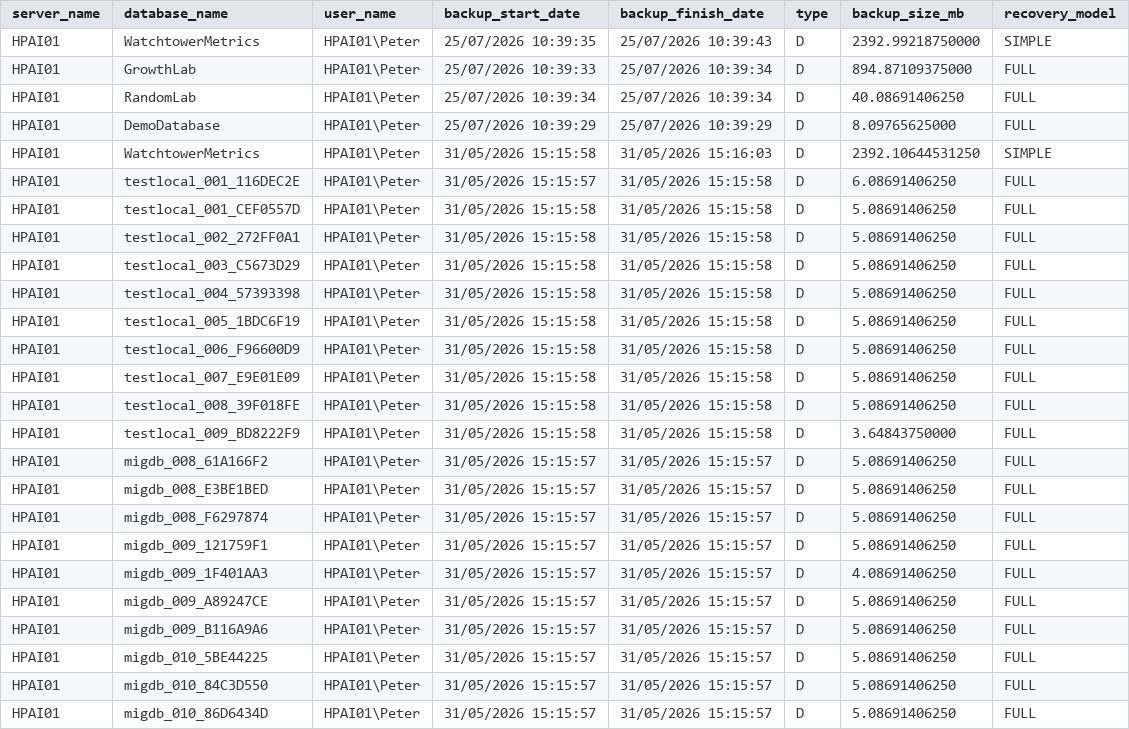Select the migdb_009_1F401AA3 cell
This screenshot has width=1129, height=729.
(x=212, y=574)
